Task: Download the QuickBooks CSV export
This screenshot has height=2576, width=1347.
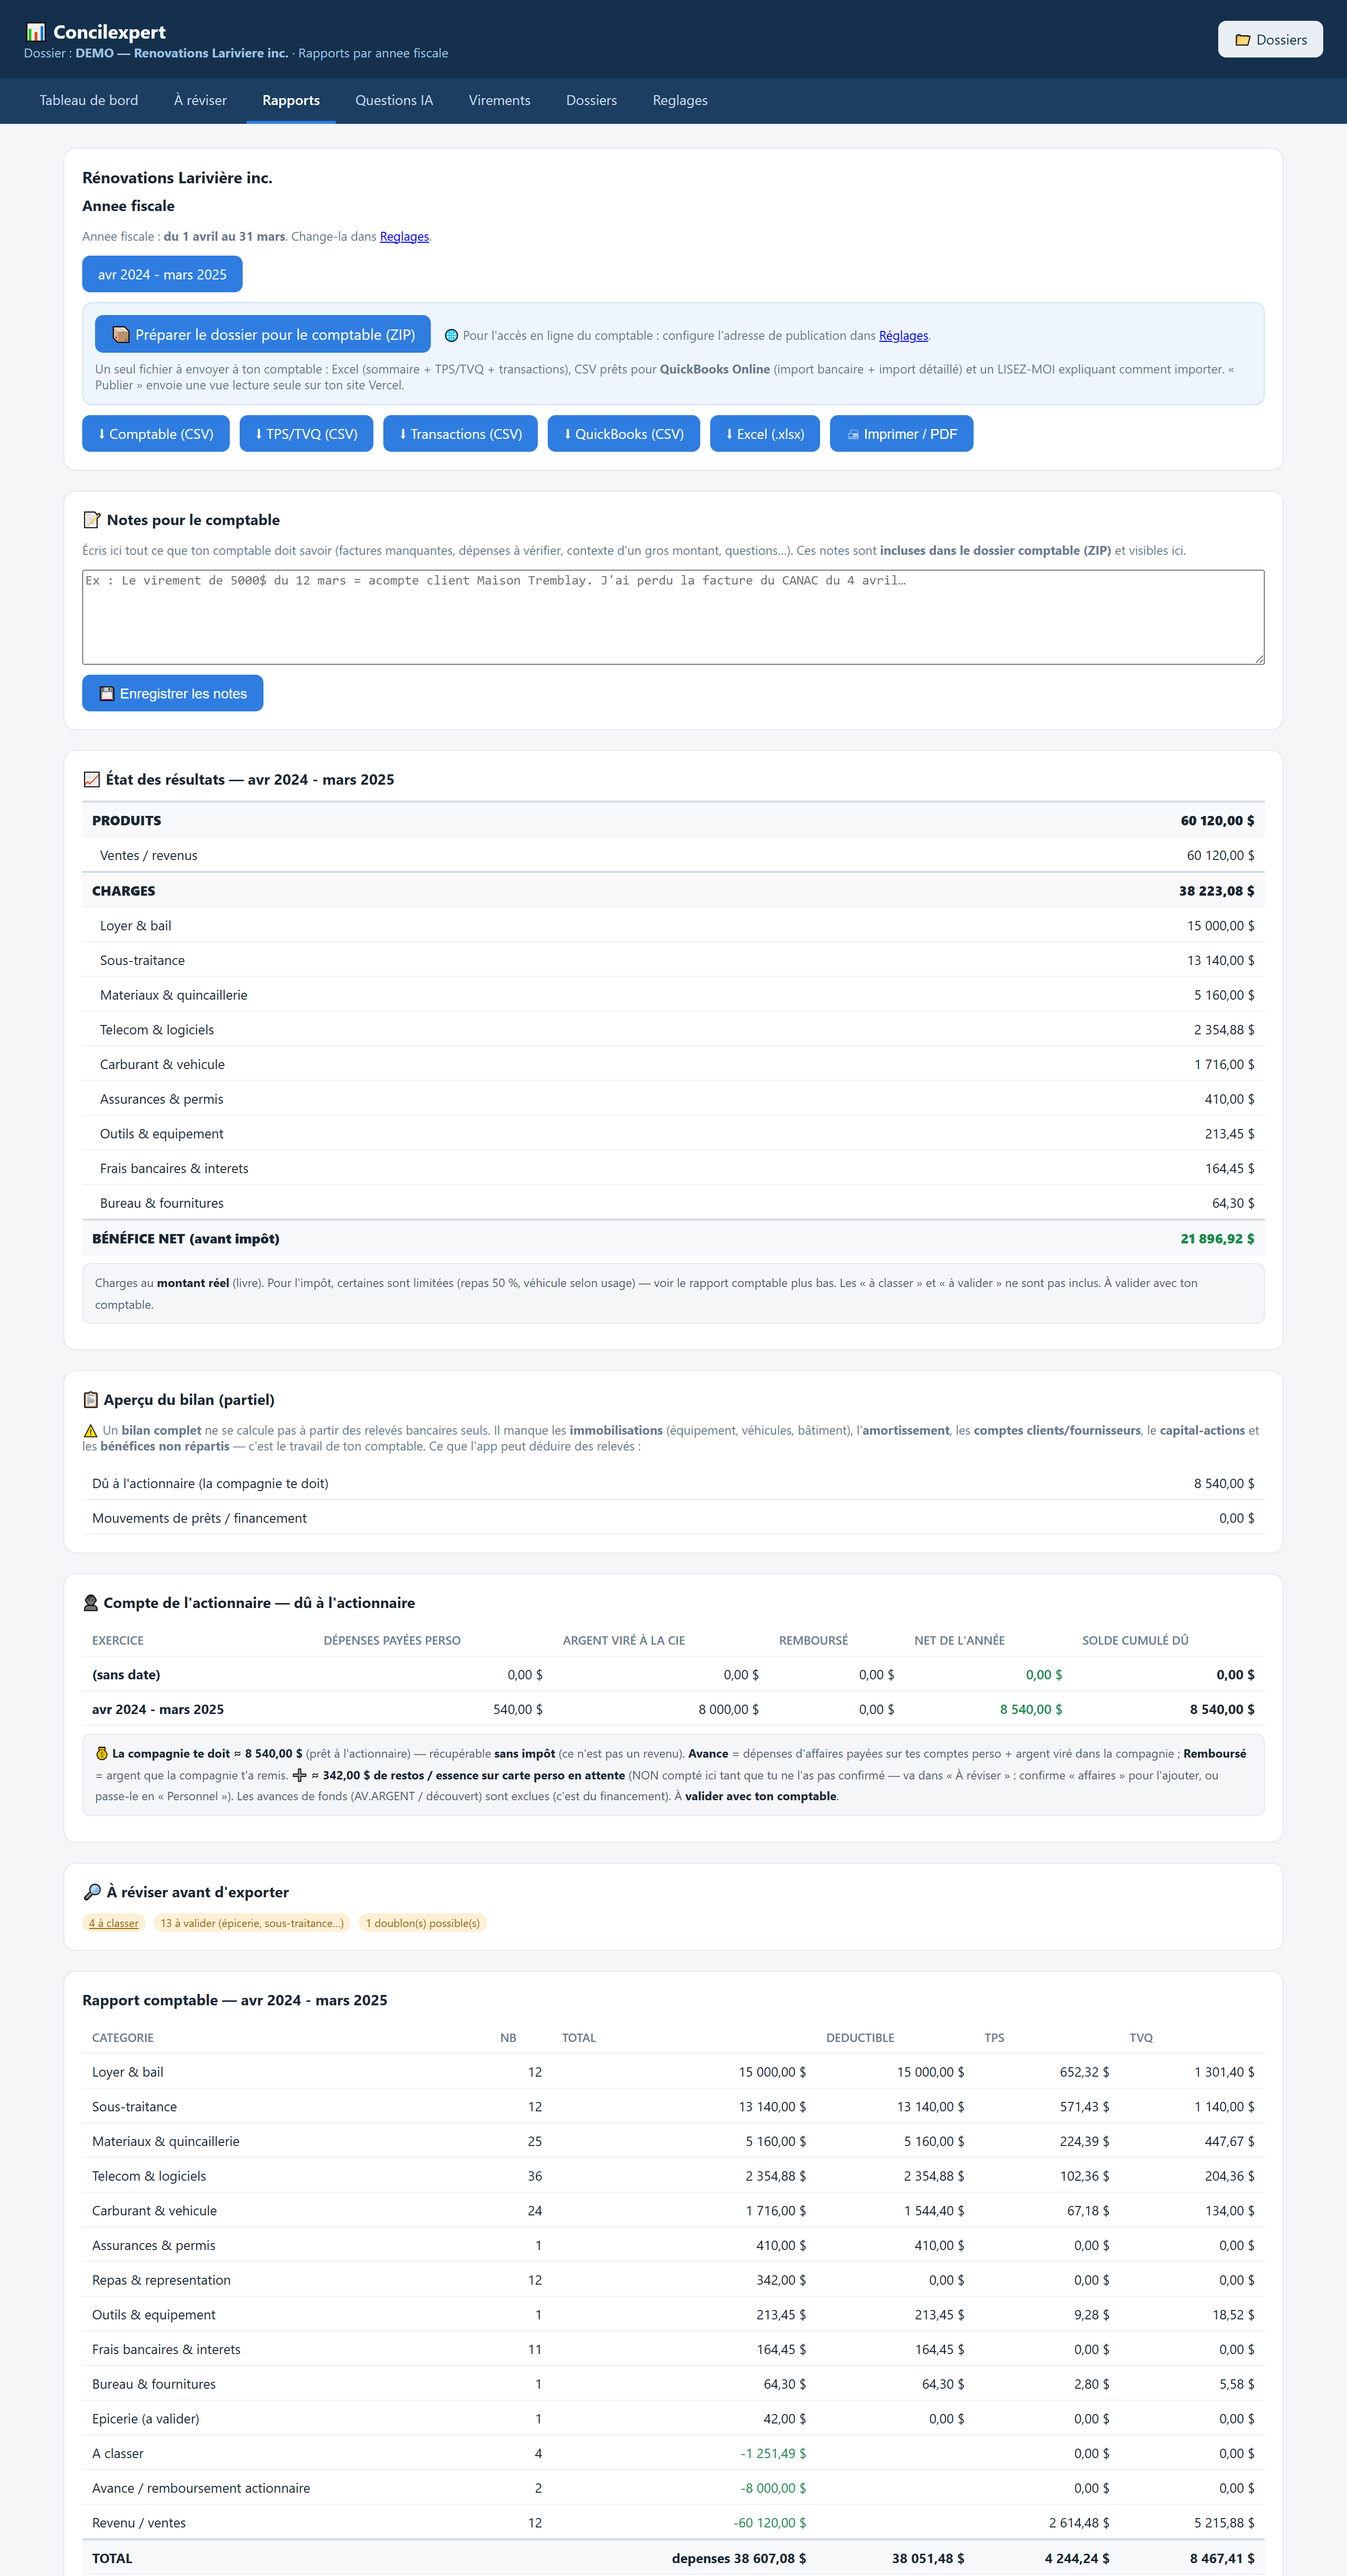Action: (x=624, y=434)
